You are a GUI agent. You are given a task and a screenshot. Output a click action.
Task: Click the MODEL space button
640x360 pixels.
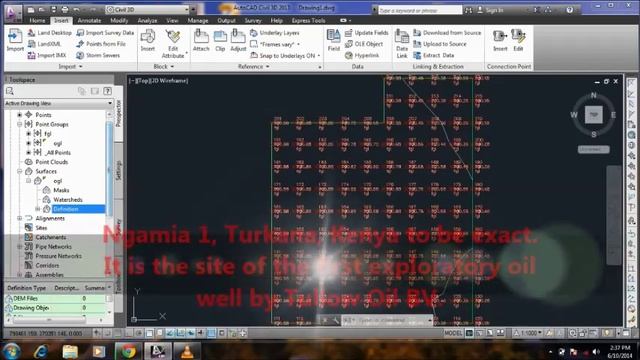[453, 333]
